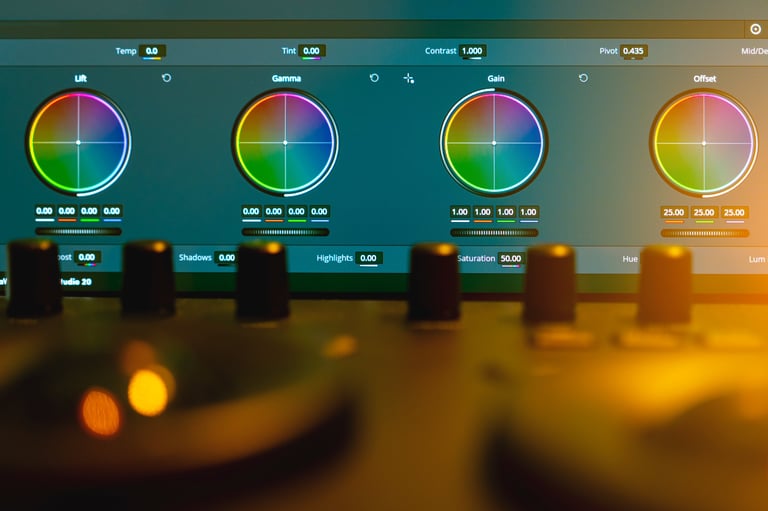Screen dimensions: 768x511
Task: Click the Lift wheel title
Action: click(x=81, y=78)
